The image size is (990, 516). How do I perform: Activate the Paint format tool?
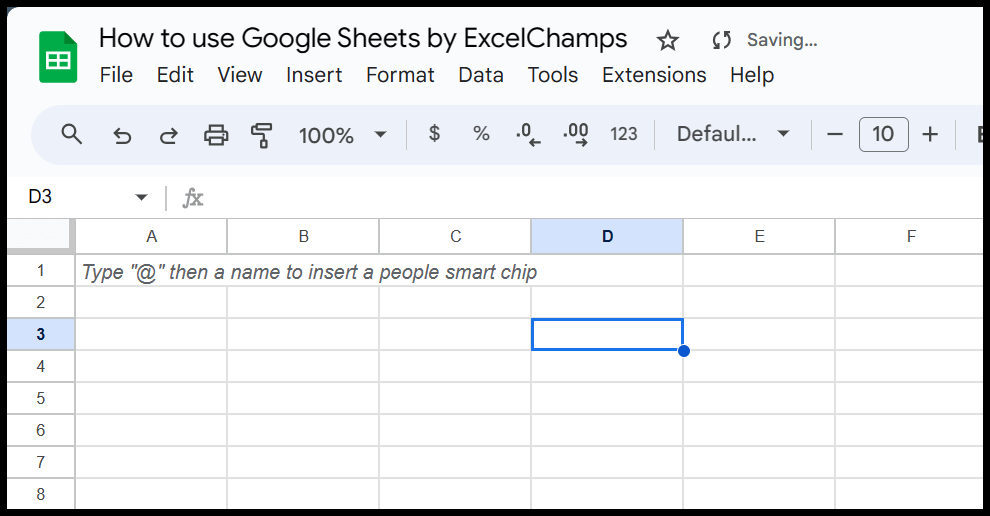coord(262,135)
